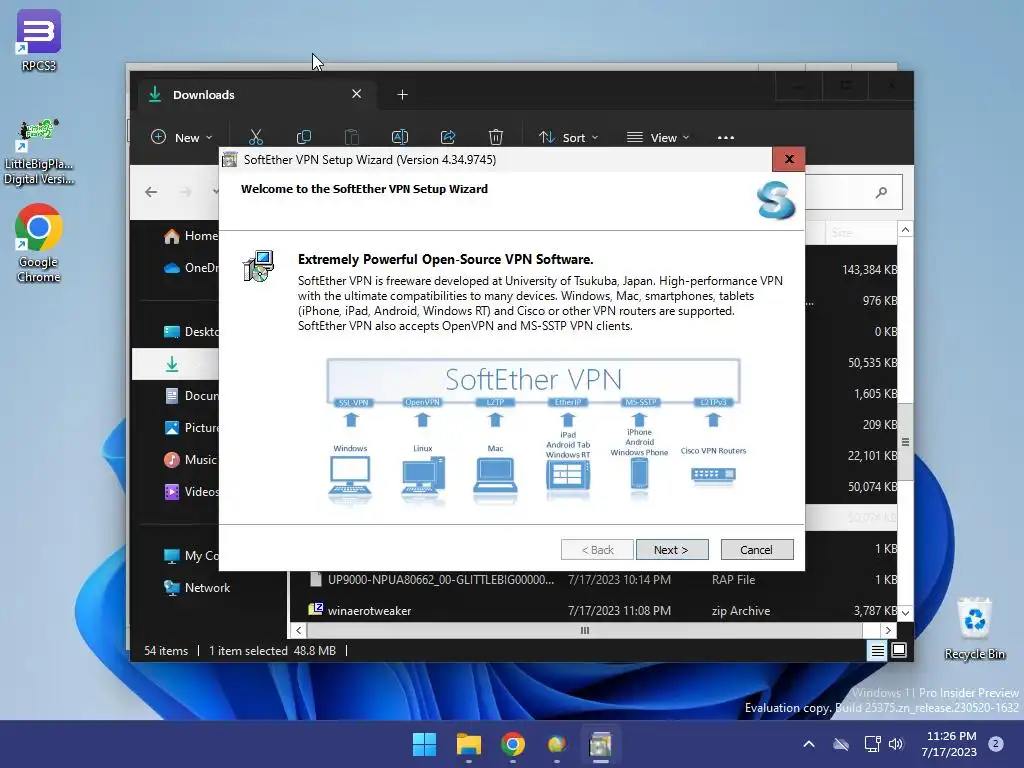The height and width of the screenshot is (768, 1024).
Task: Click the Paste icon in Explorer toolbar
Action: click(x=351, y=137)
